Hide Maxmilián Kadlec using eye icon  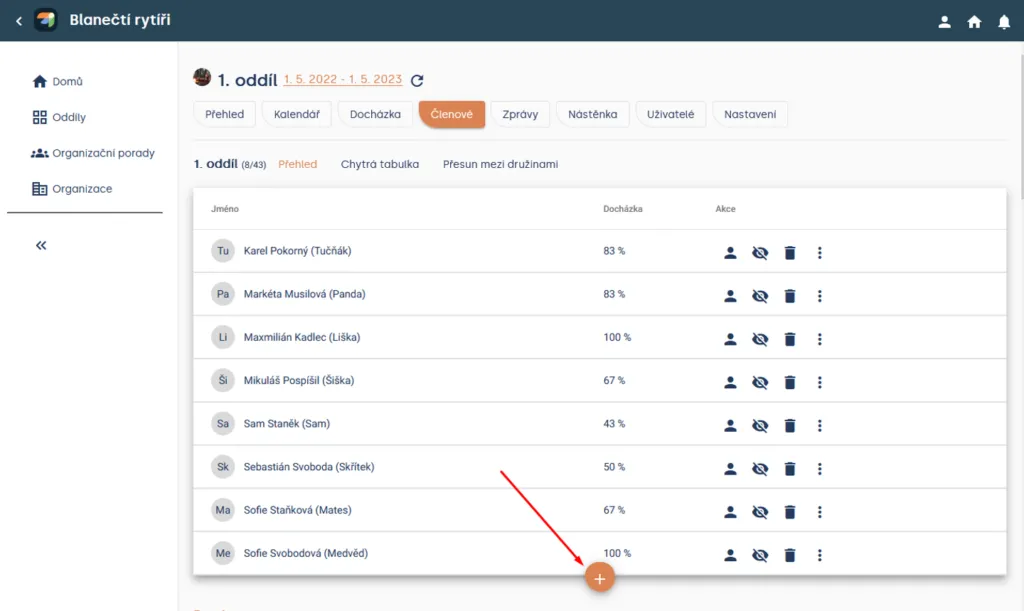point(760,339)
